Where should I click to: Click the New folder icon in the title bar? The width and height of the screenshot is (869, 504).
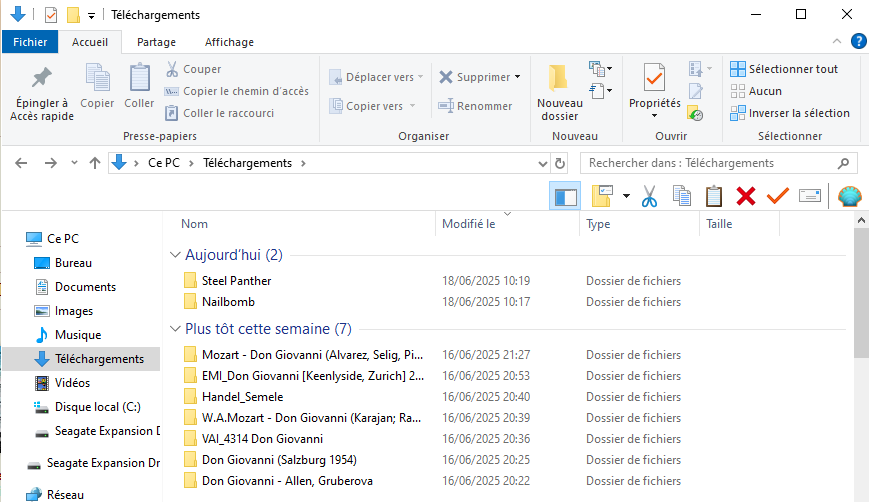pyautogui.click(x=73, y=15)
